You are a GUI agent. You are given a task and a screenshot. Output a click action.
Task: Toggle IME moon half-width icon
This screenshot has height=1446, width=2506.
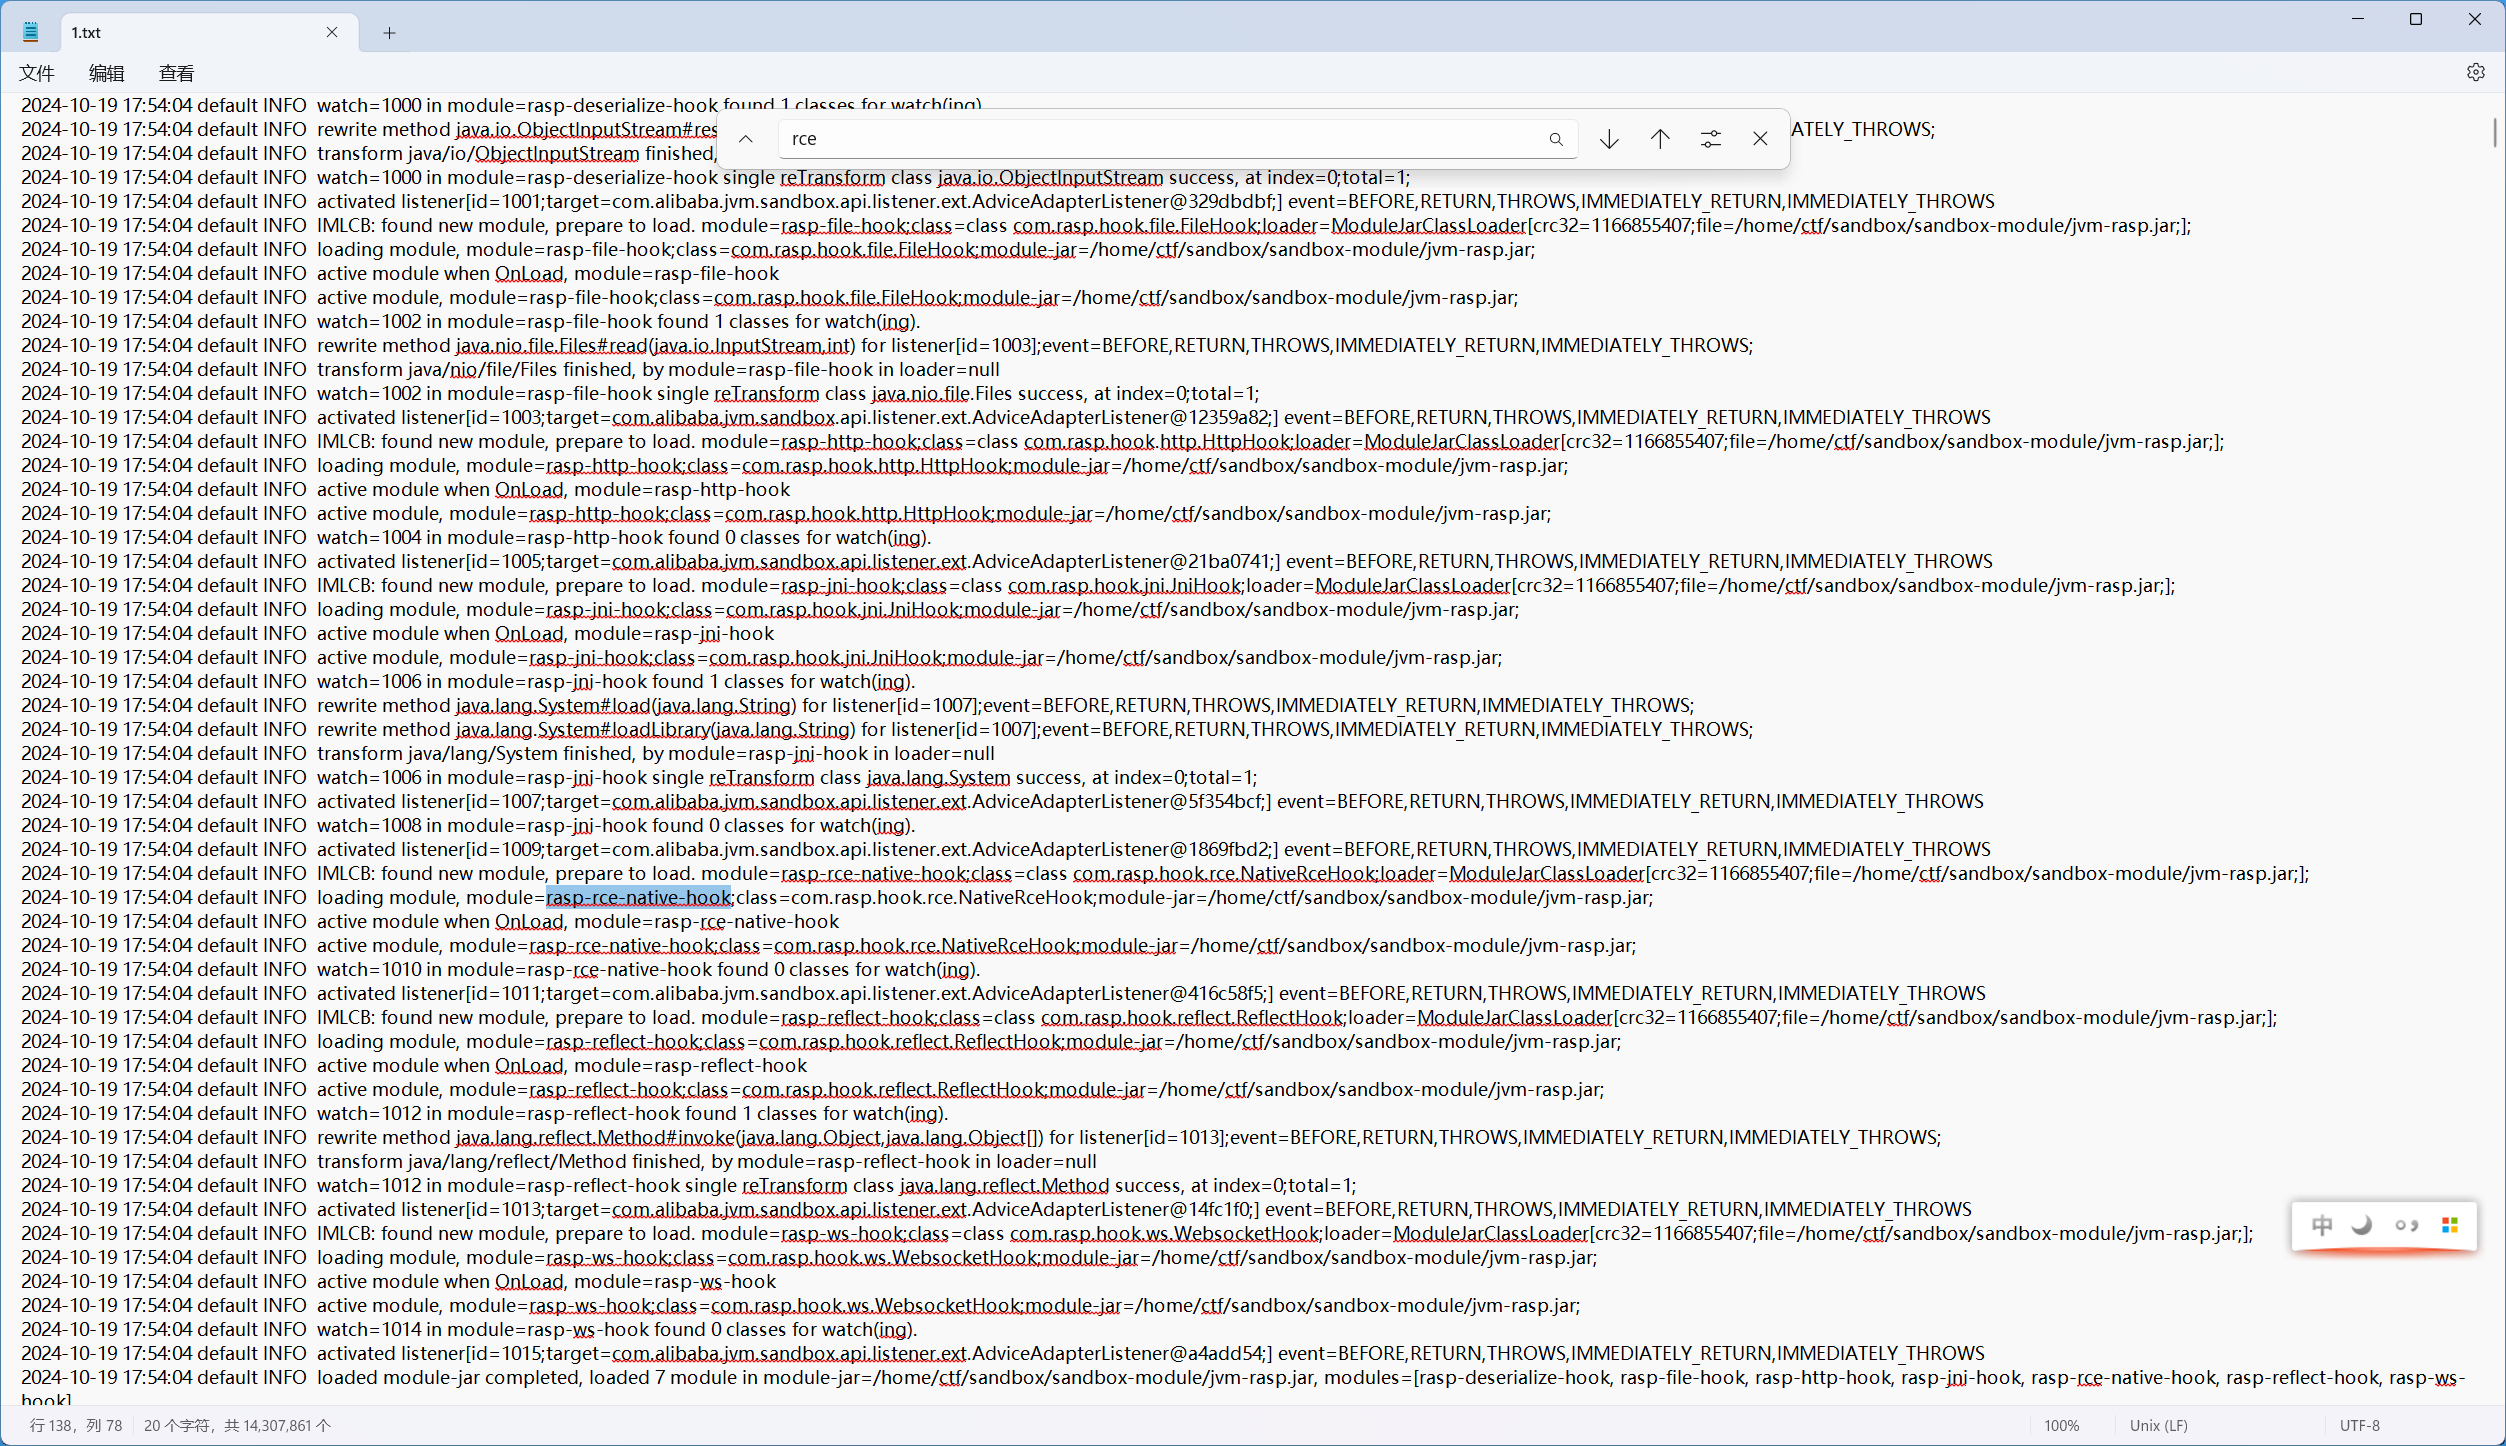[2363, 1225]
